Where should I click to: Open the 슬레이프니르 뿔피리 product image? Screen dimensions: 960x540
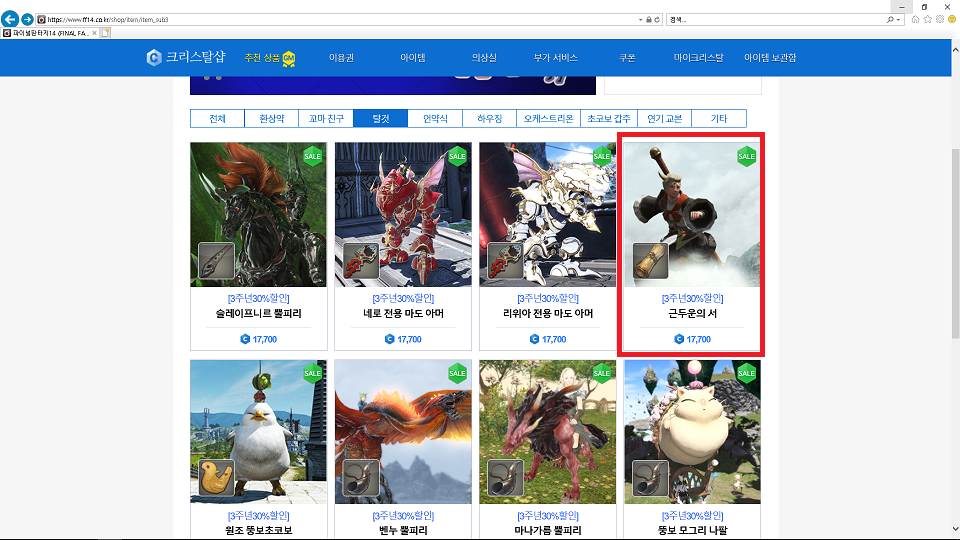click(x=258, y=214)
